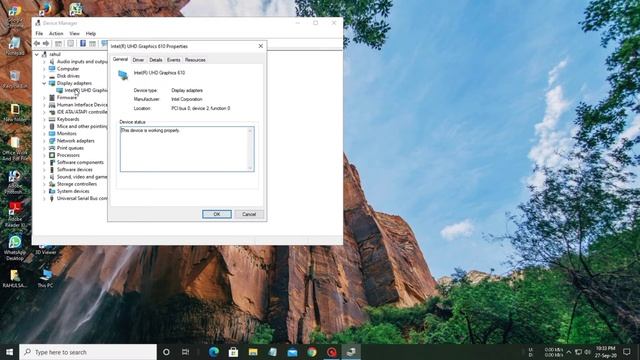Expand the Firmware category
The height and width of the screenshot is (360, 640).
44,98
